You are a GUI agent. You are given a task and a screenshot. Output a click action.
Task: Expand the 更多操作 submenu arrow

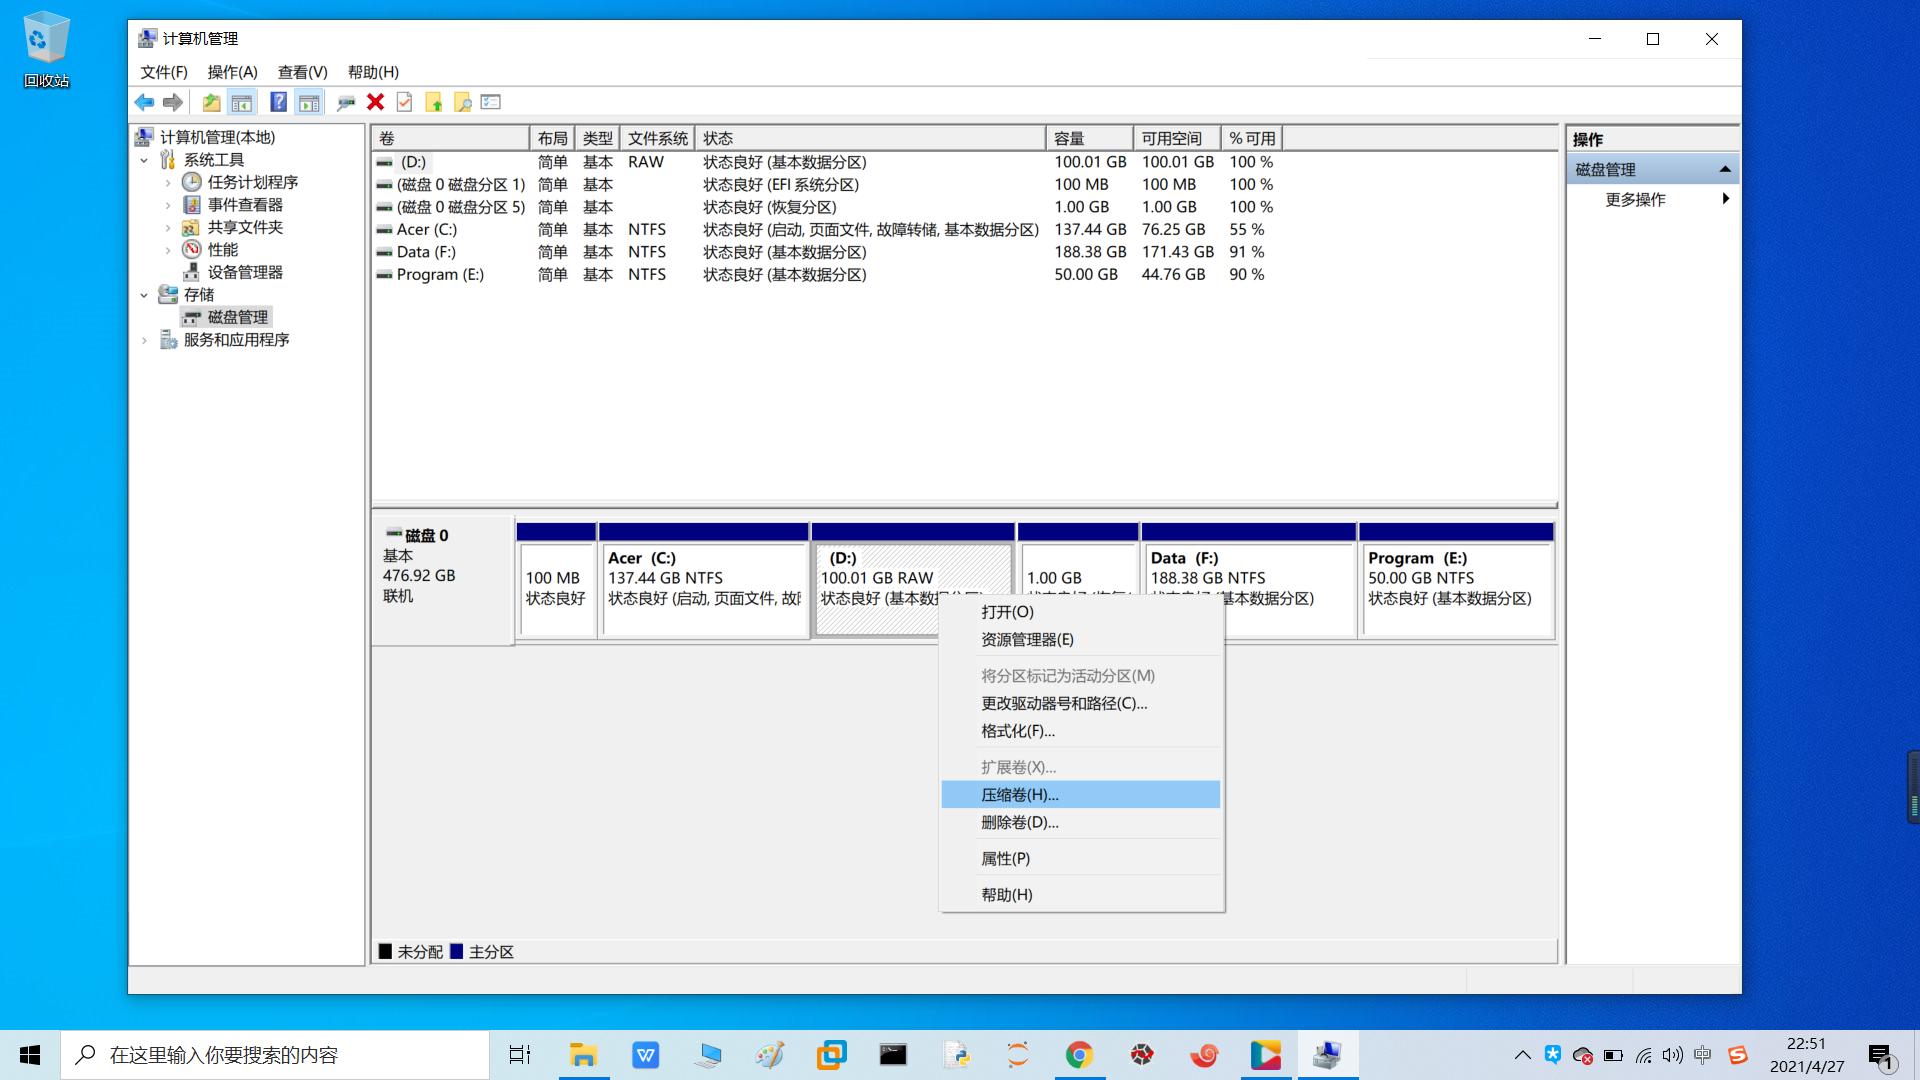coord(1727,198)
